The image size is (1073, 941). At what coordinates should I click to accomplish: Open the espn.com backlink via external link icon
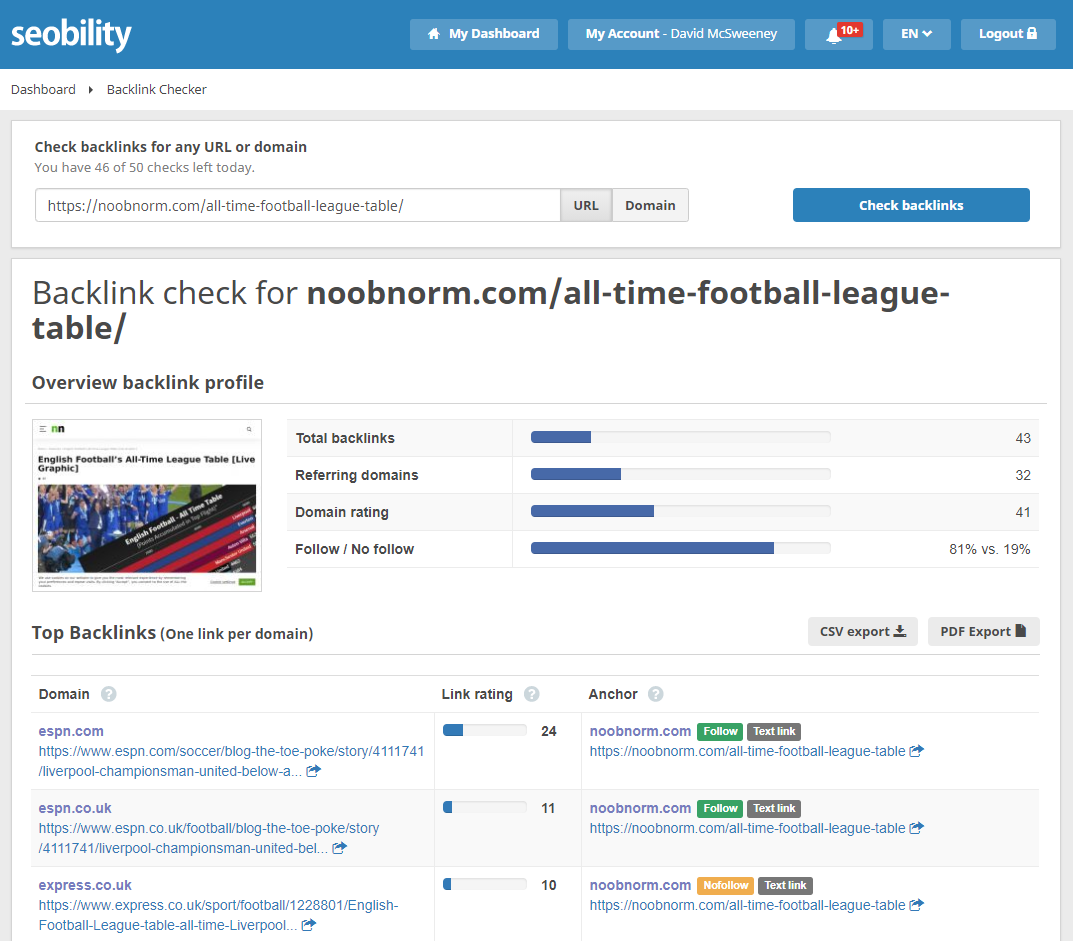(313, 771)
